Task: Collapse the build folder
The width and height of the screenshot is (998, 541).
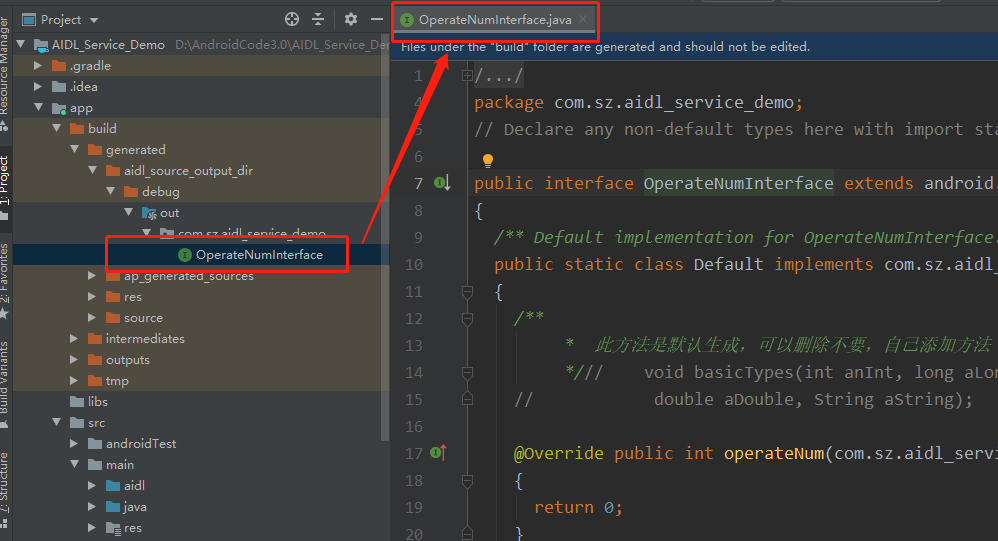Action: [x=57, y=129]
